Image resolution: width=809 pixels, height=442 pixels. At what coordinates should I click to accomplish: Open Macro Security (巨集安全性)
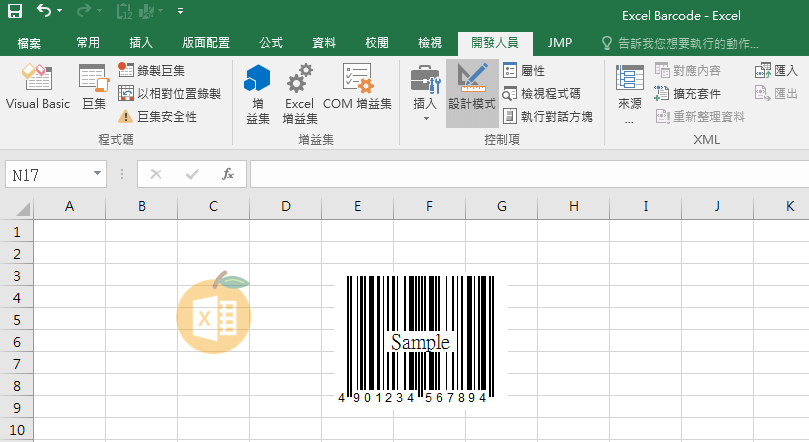pos(157,117)
